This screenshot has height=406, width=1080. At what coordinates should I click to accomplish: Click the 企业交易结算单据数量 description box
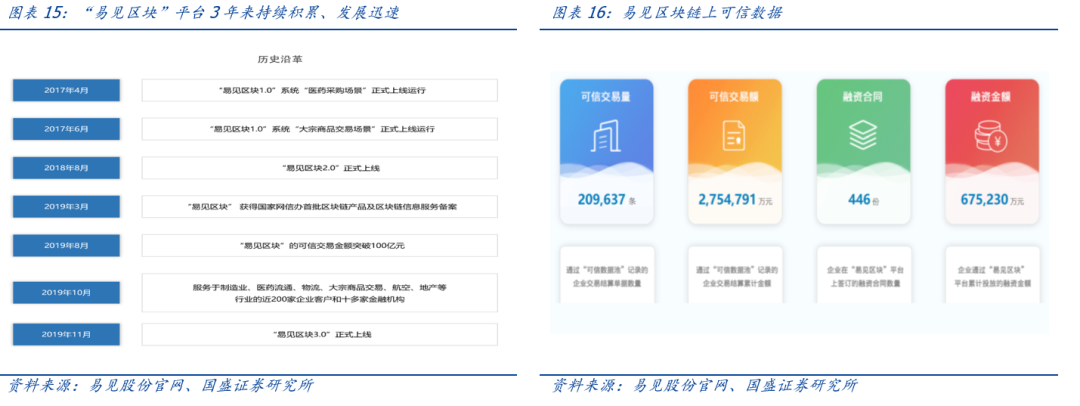(606, 275)
